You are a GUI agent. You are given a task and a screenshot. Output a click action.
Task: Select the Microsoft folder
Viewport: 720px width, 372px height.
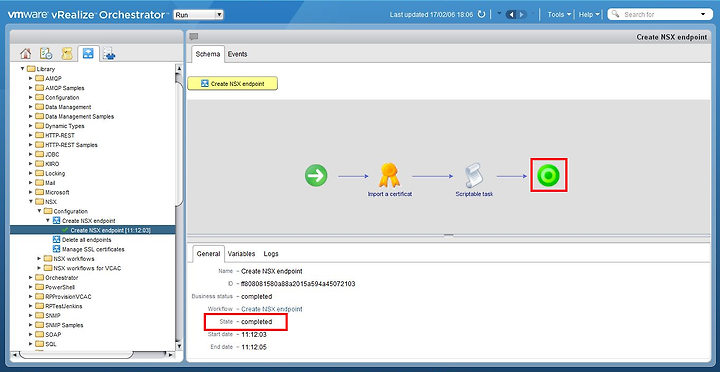(57, 192)
